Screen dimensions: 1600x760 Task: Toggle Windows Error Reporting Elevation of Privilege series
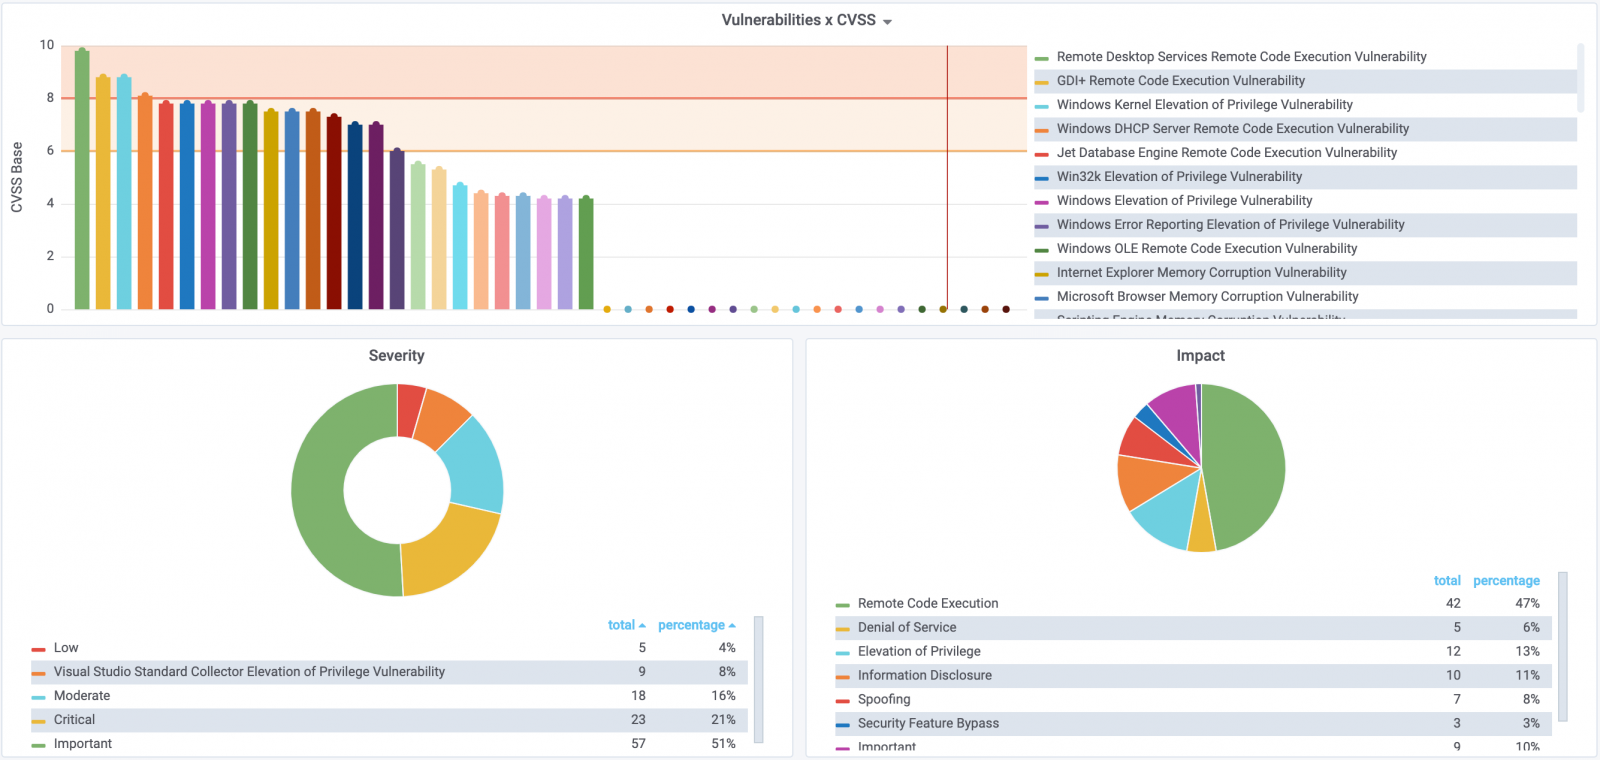1230,225
